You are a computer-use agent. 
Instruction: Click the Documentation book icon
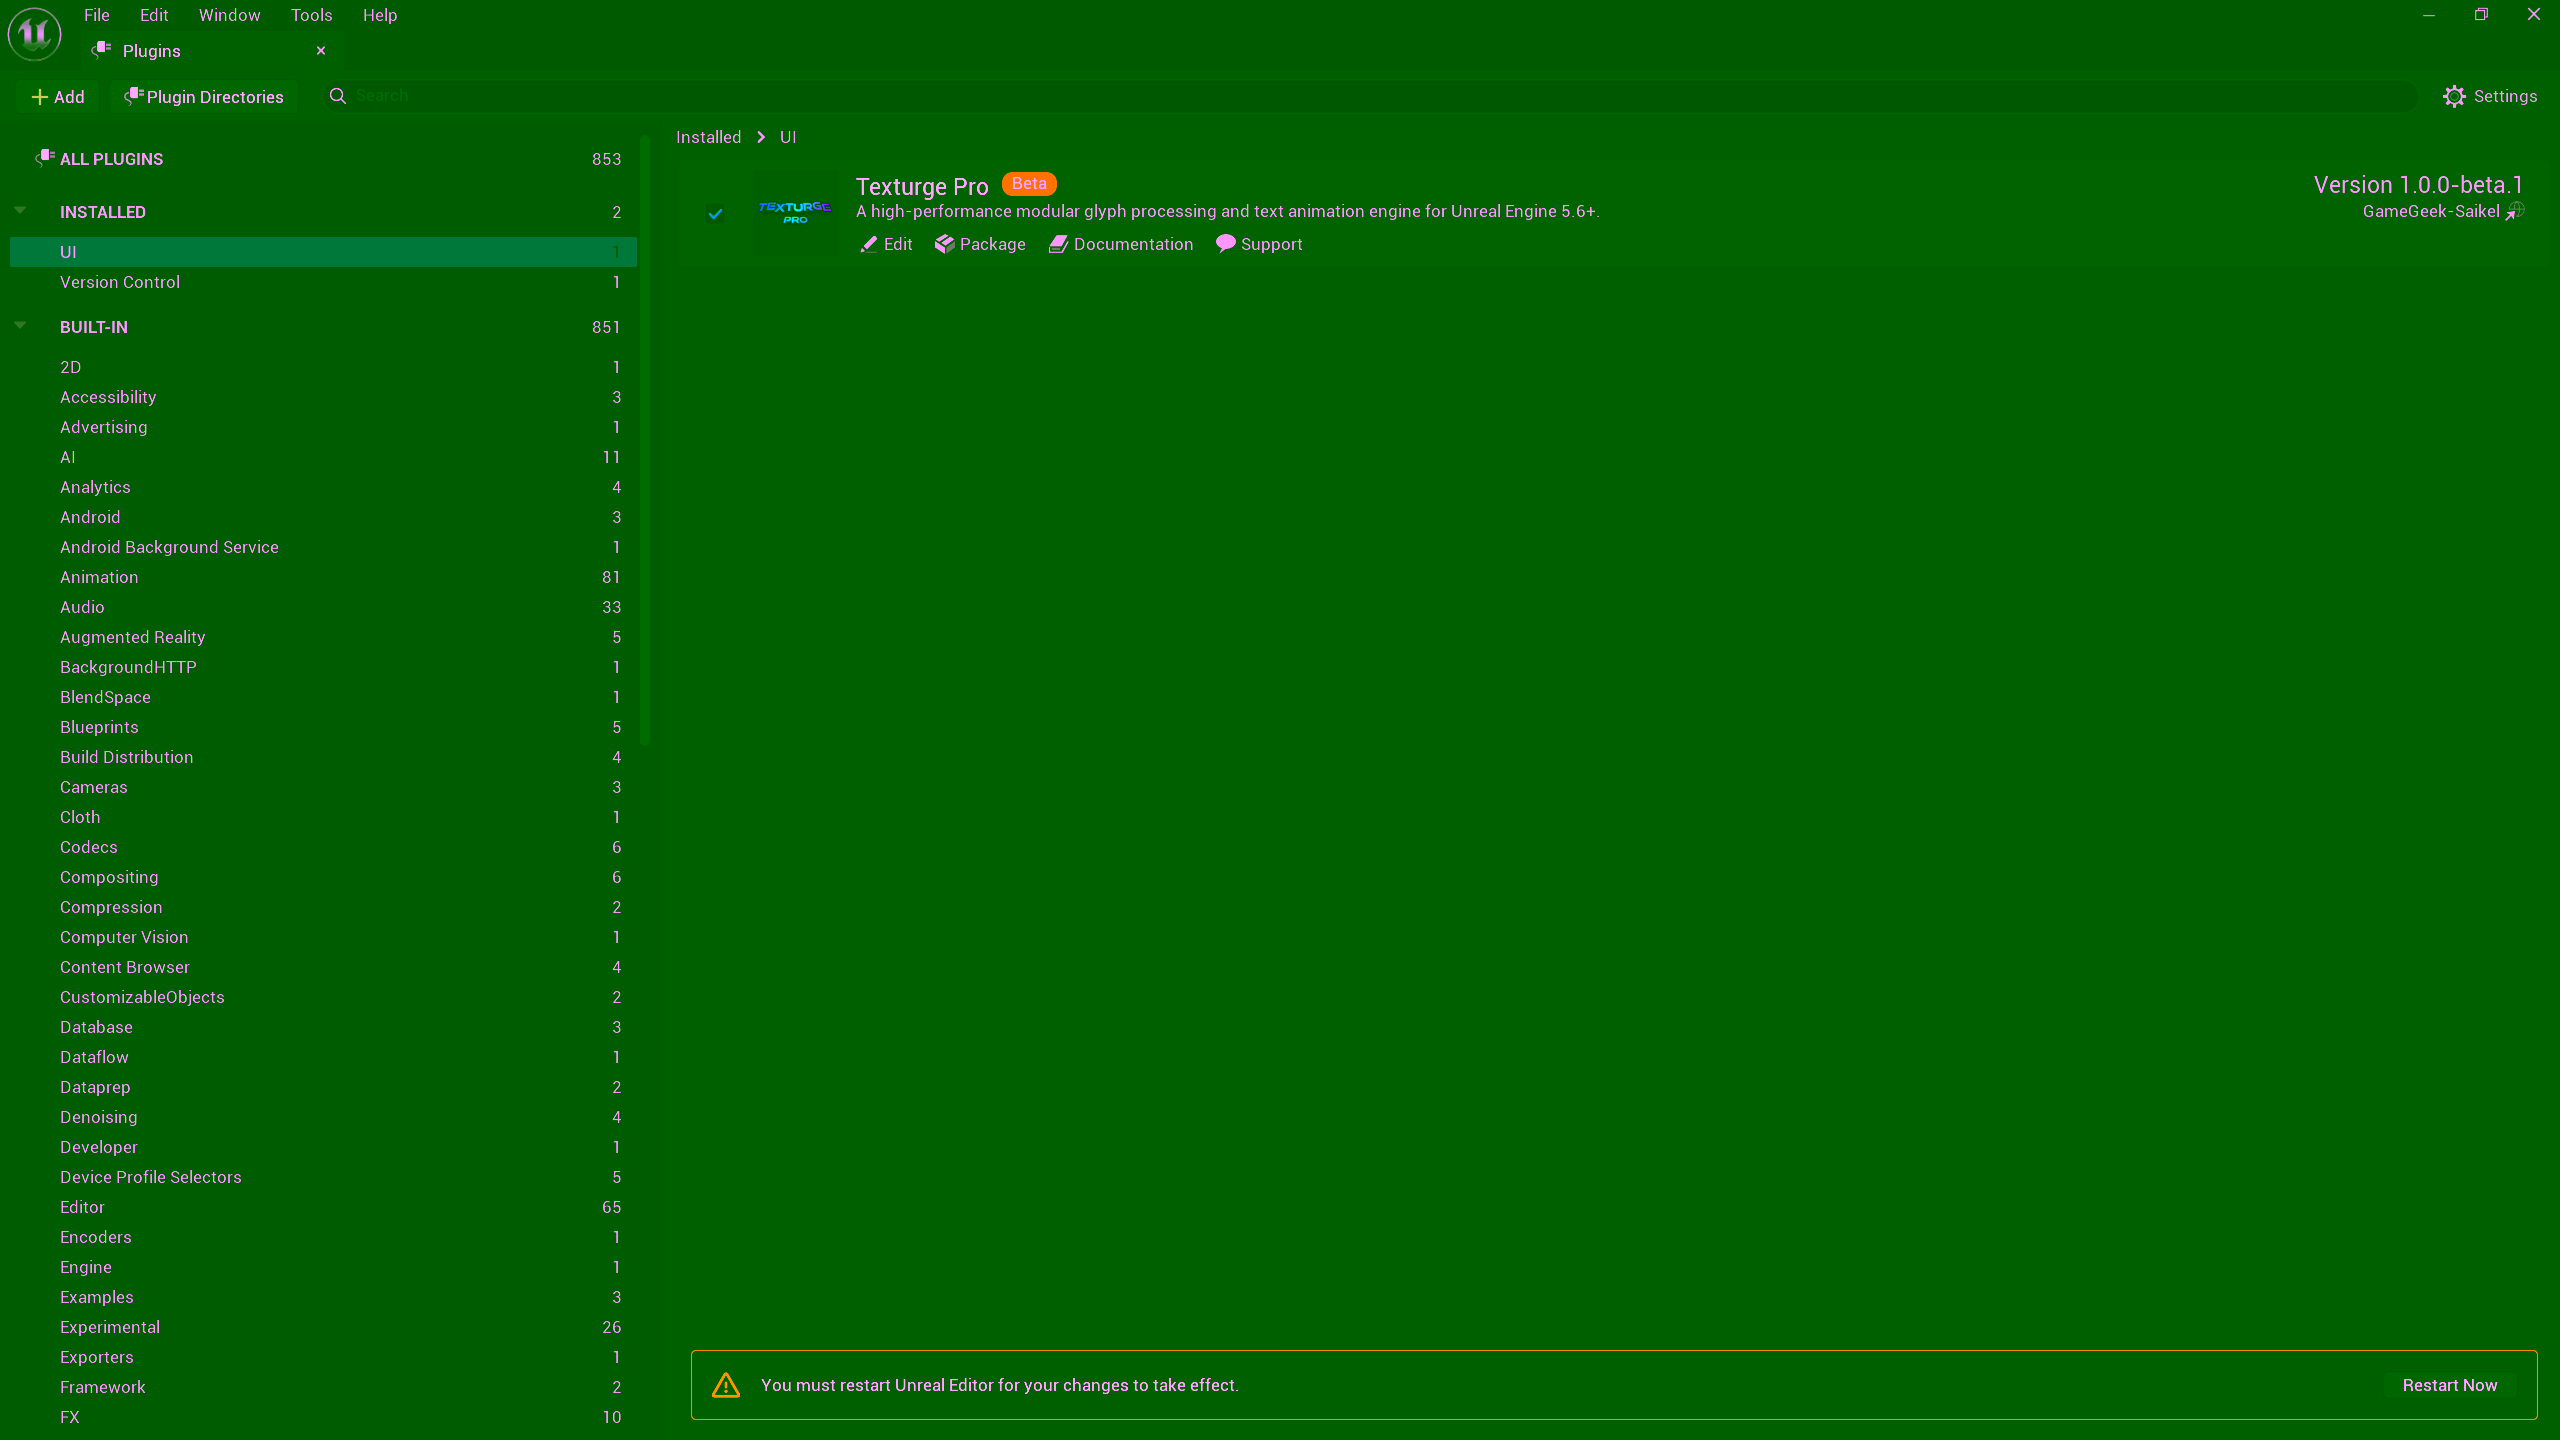coord(1058,245)
